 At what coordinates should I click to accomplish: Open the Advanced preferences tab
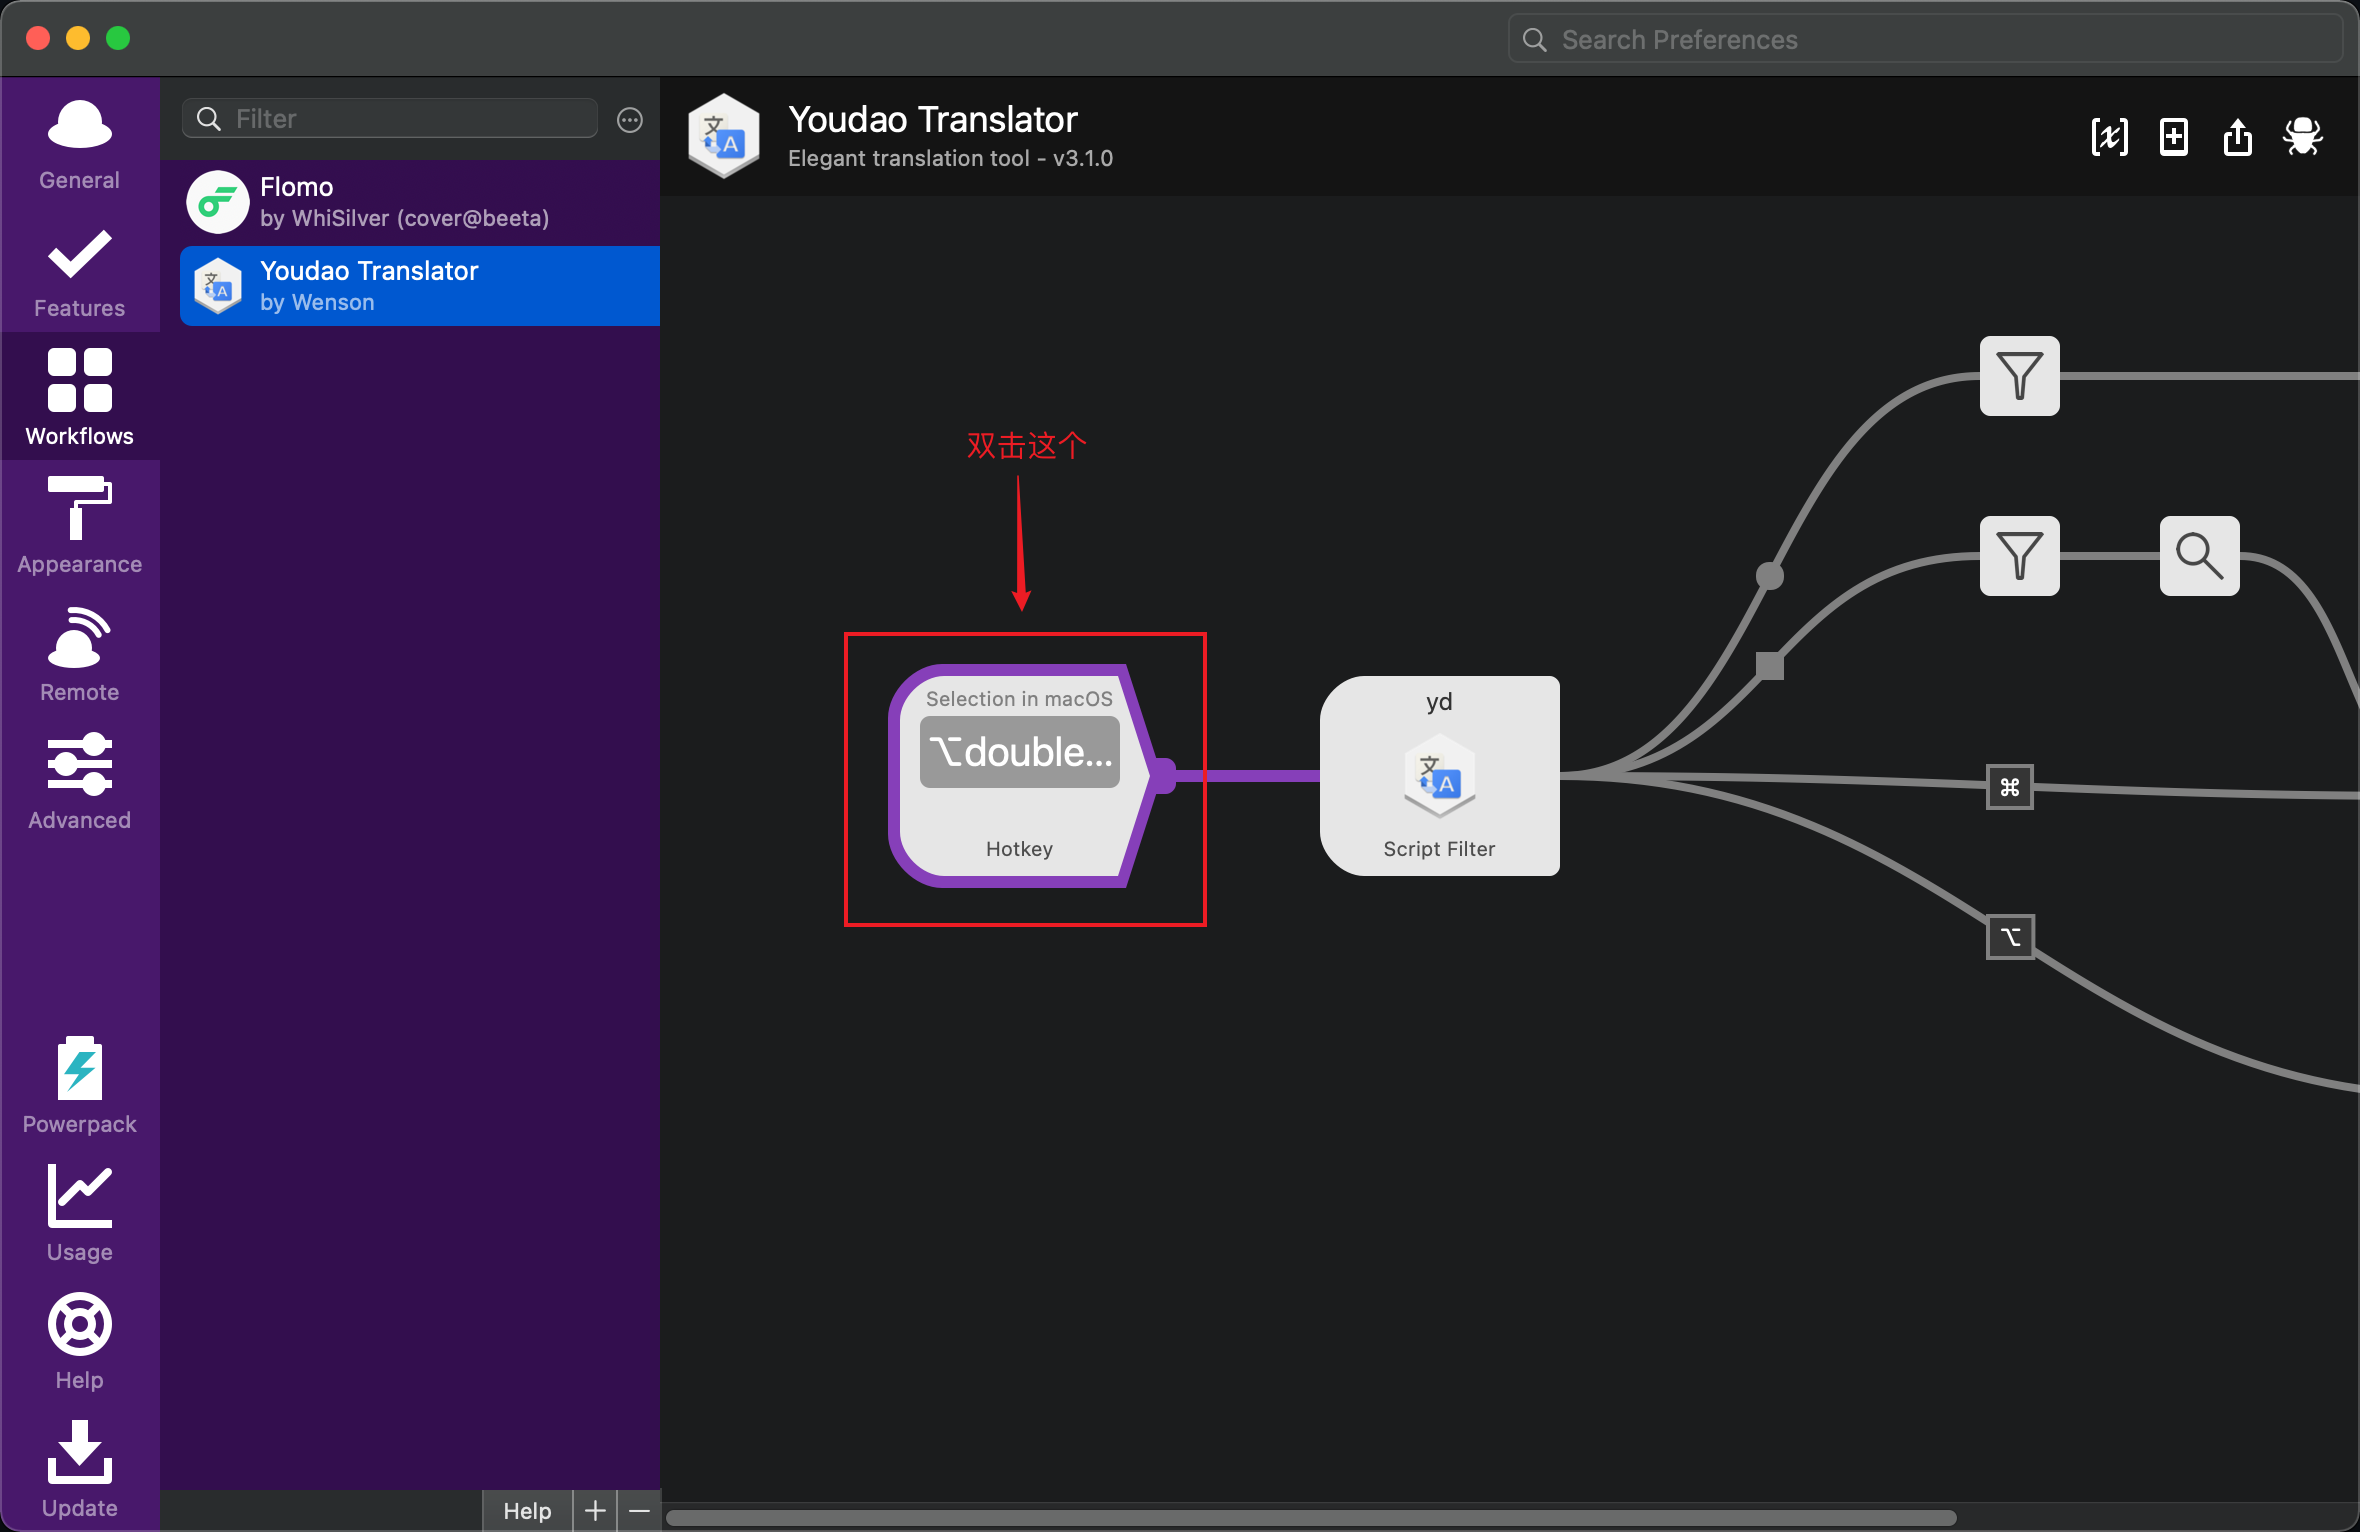79,781
